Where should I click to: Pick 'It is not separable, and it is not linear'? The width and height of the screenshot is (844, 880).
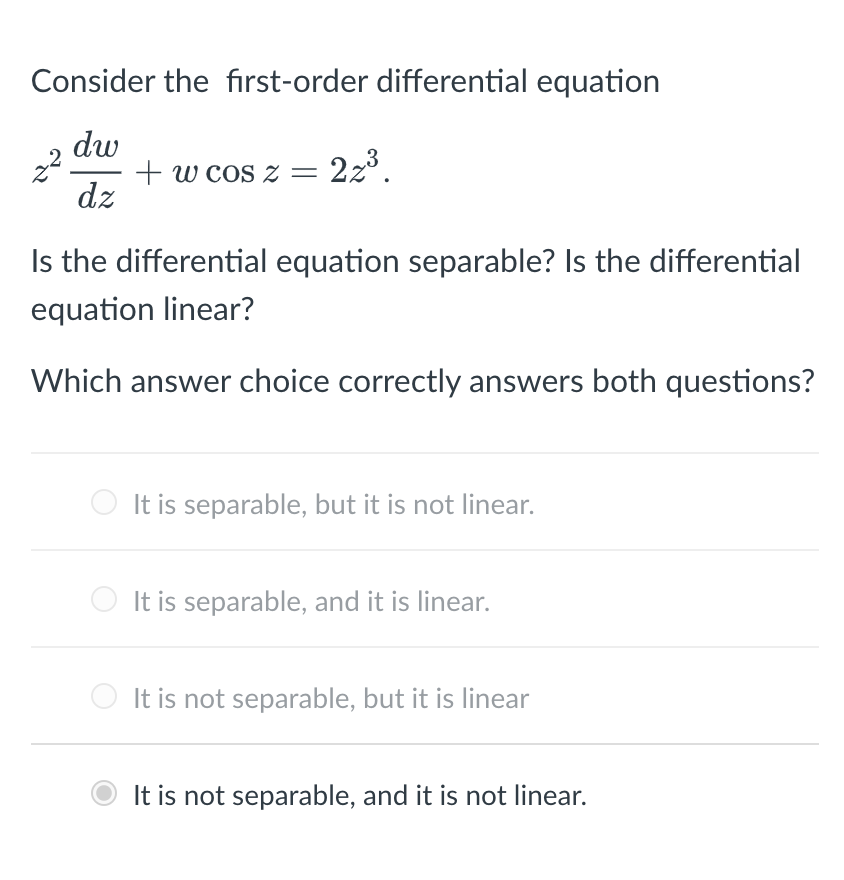357,795
